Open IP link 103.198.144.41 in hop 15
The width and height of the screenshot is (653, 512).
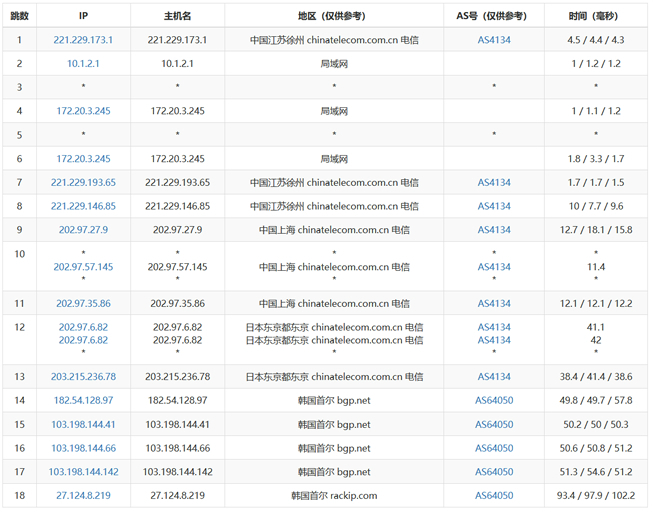click(83, 424)
